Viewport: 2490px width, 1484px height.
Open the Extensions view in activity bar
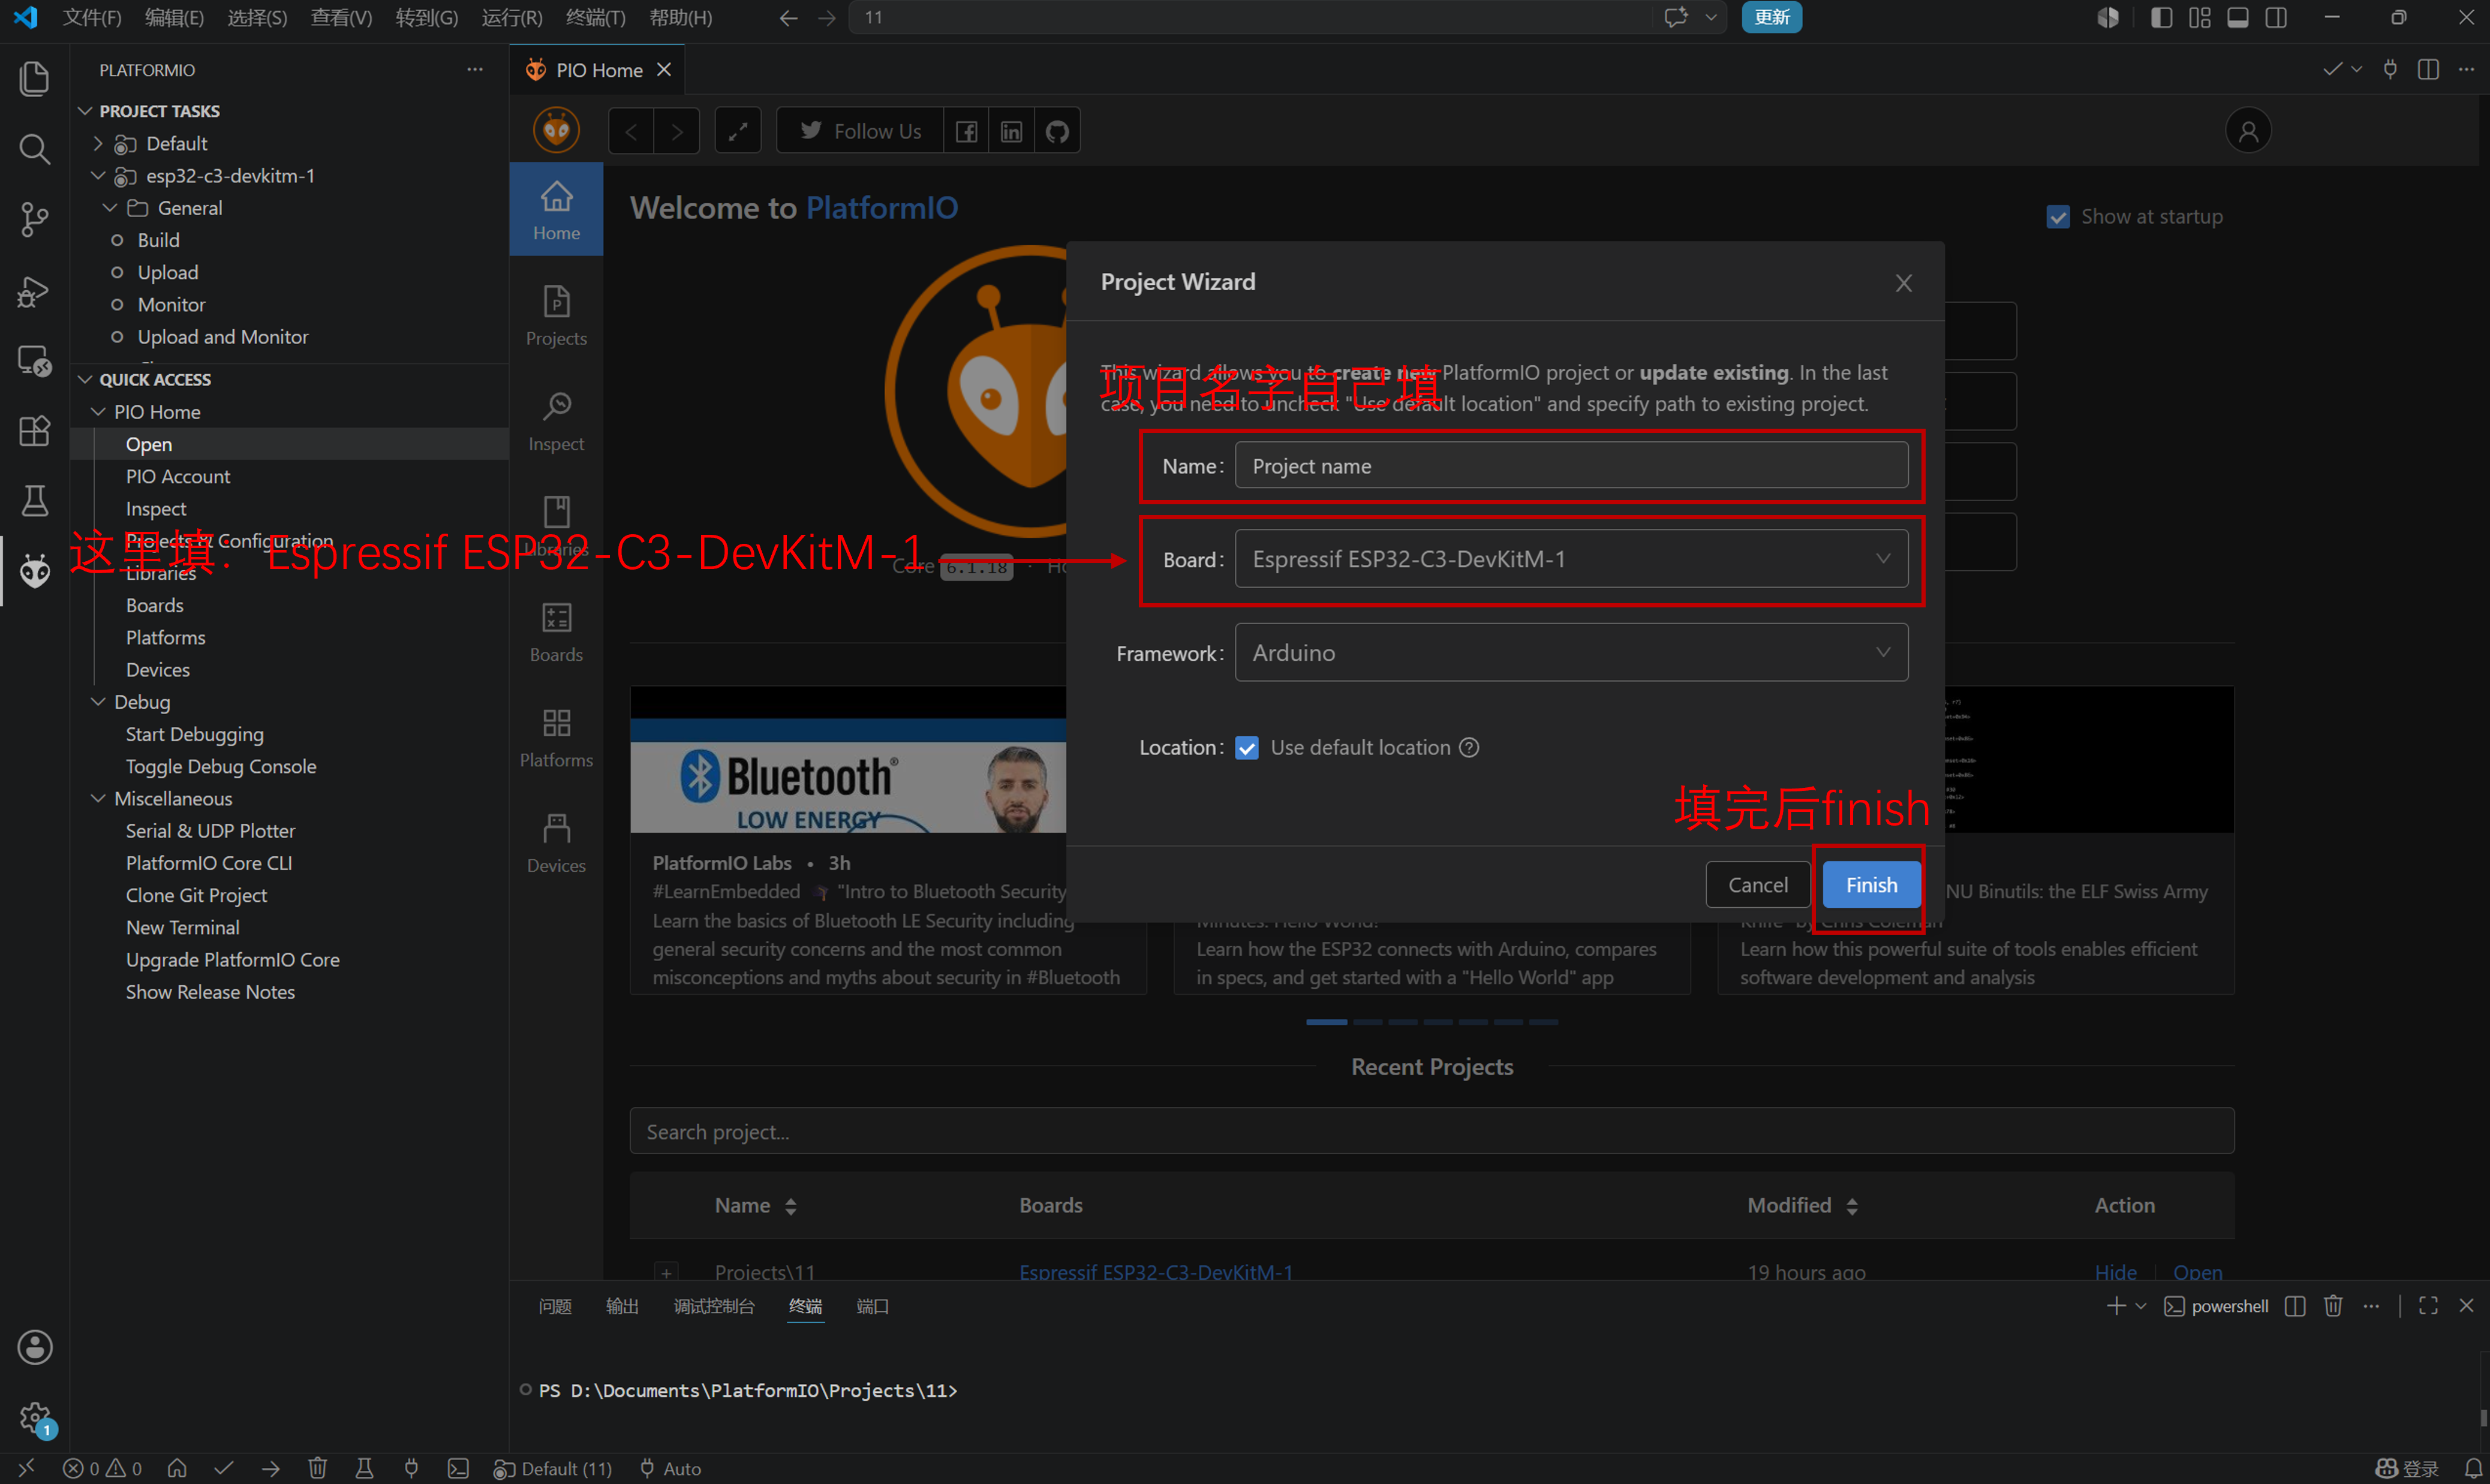[34, 431]
